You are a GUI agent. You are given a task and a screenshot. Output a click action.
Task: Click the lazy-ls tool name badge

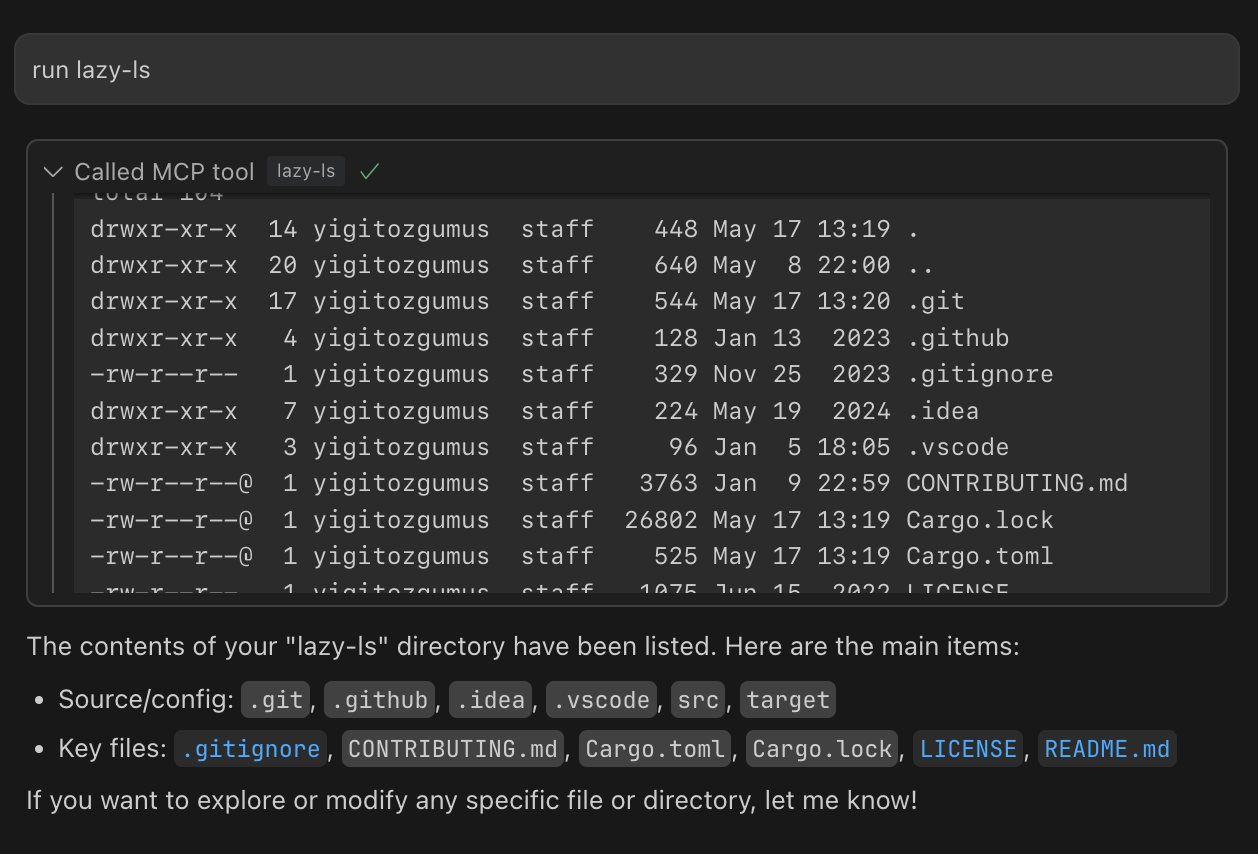click(x=306, y=172)
